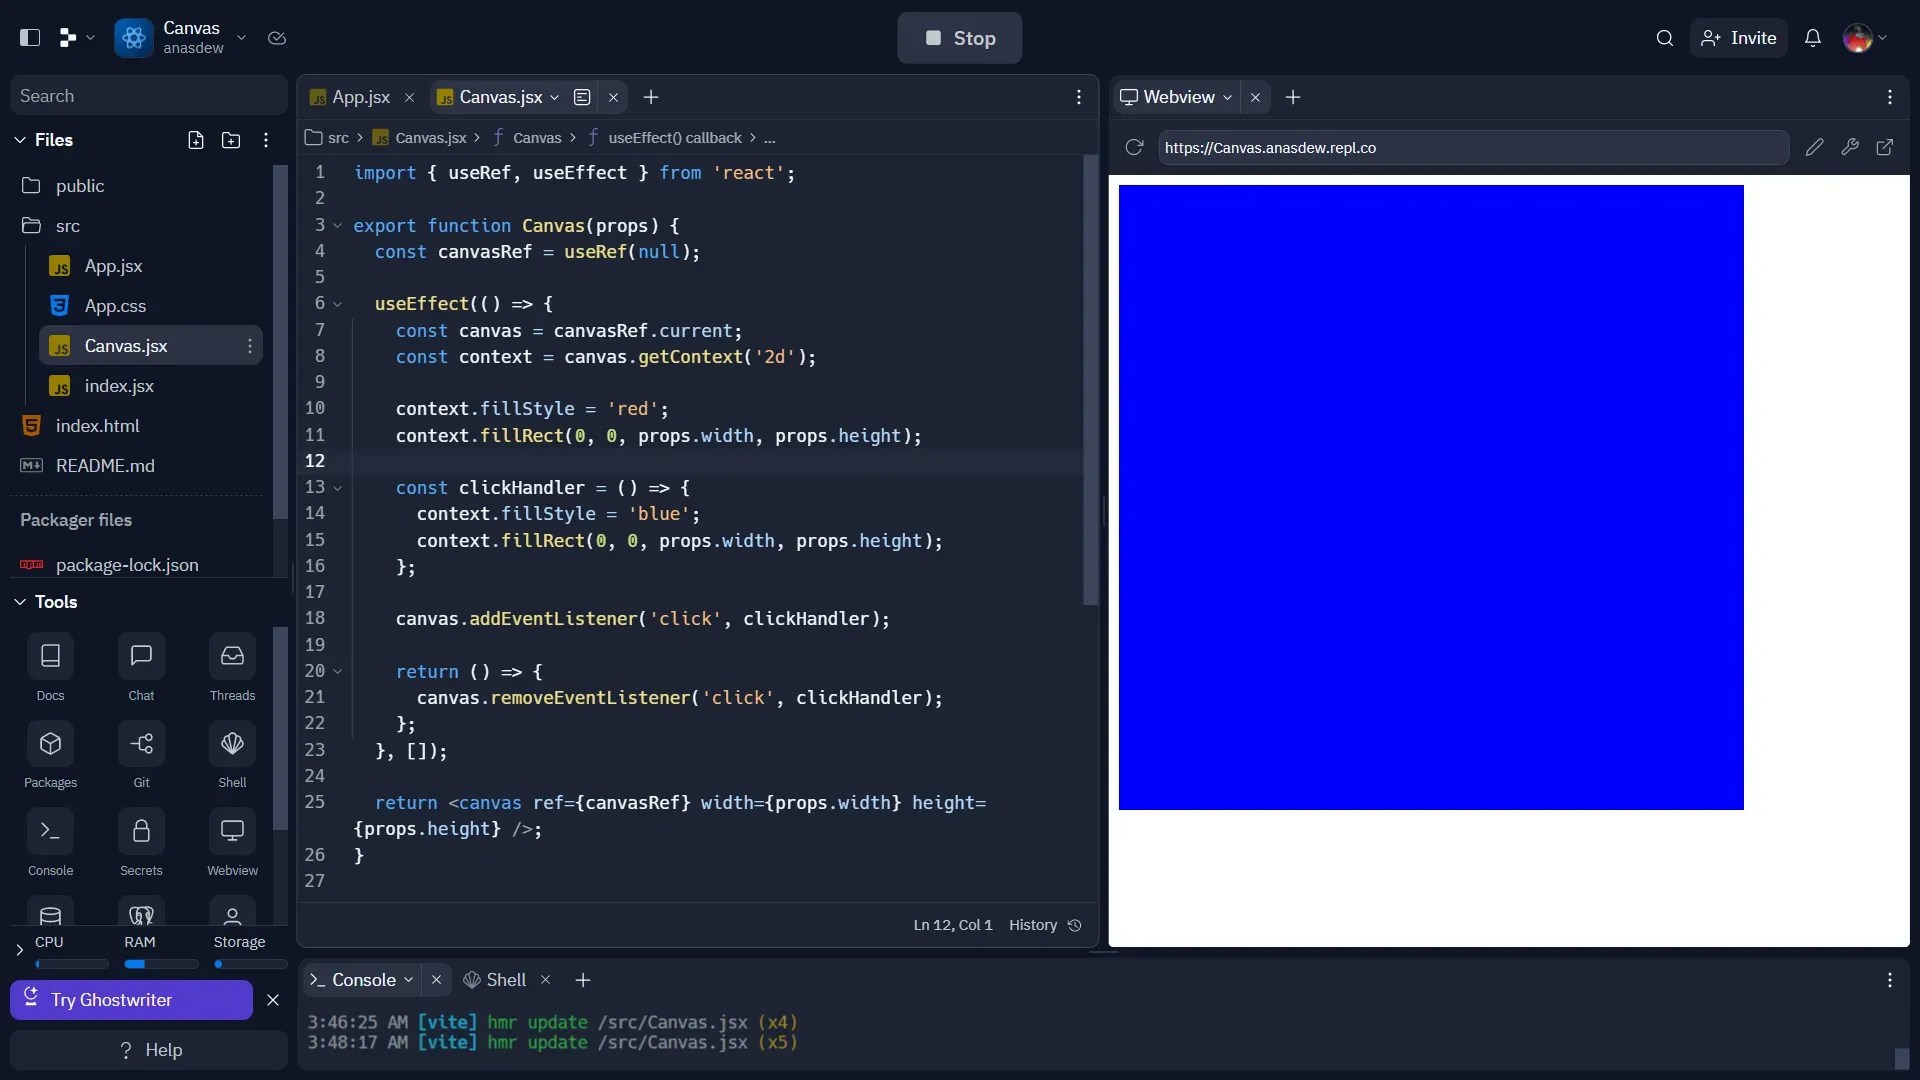Open the Threads tool
Image resolution: width=1920 pixels, height=1080 pixels.
click(232, 668)
